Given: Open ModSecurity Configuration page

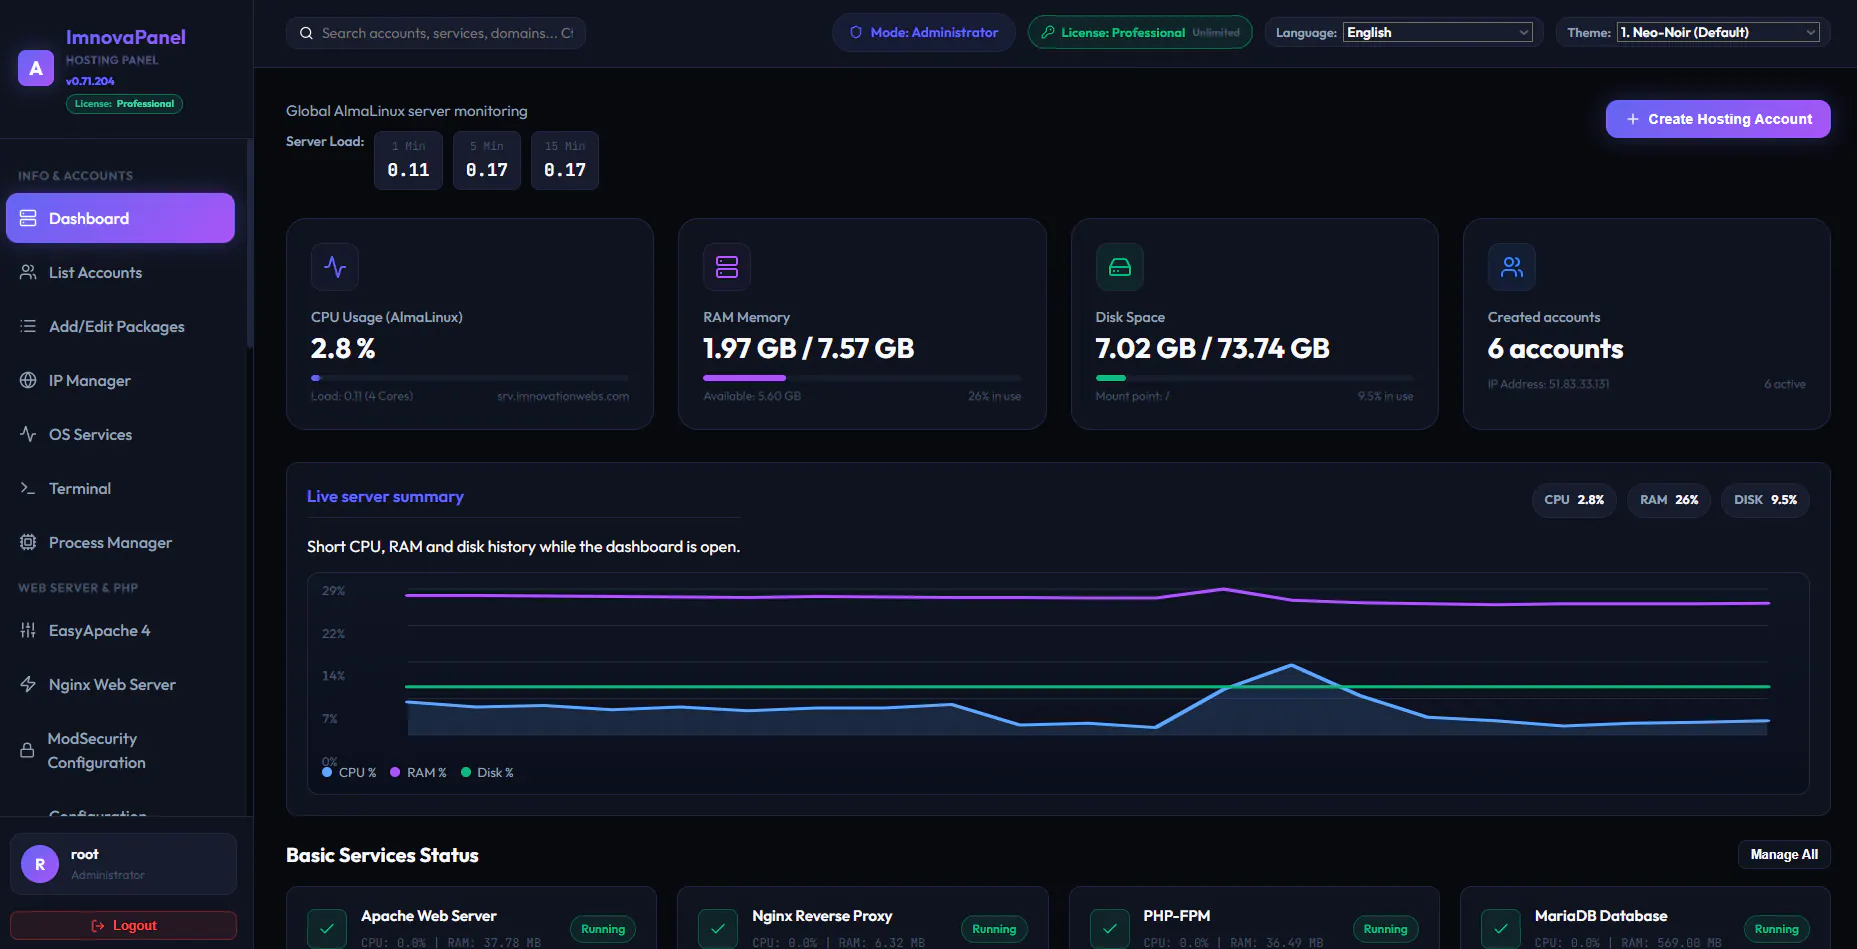Looking at the screenshot, I should coord(120,750).
